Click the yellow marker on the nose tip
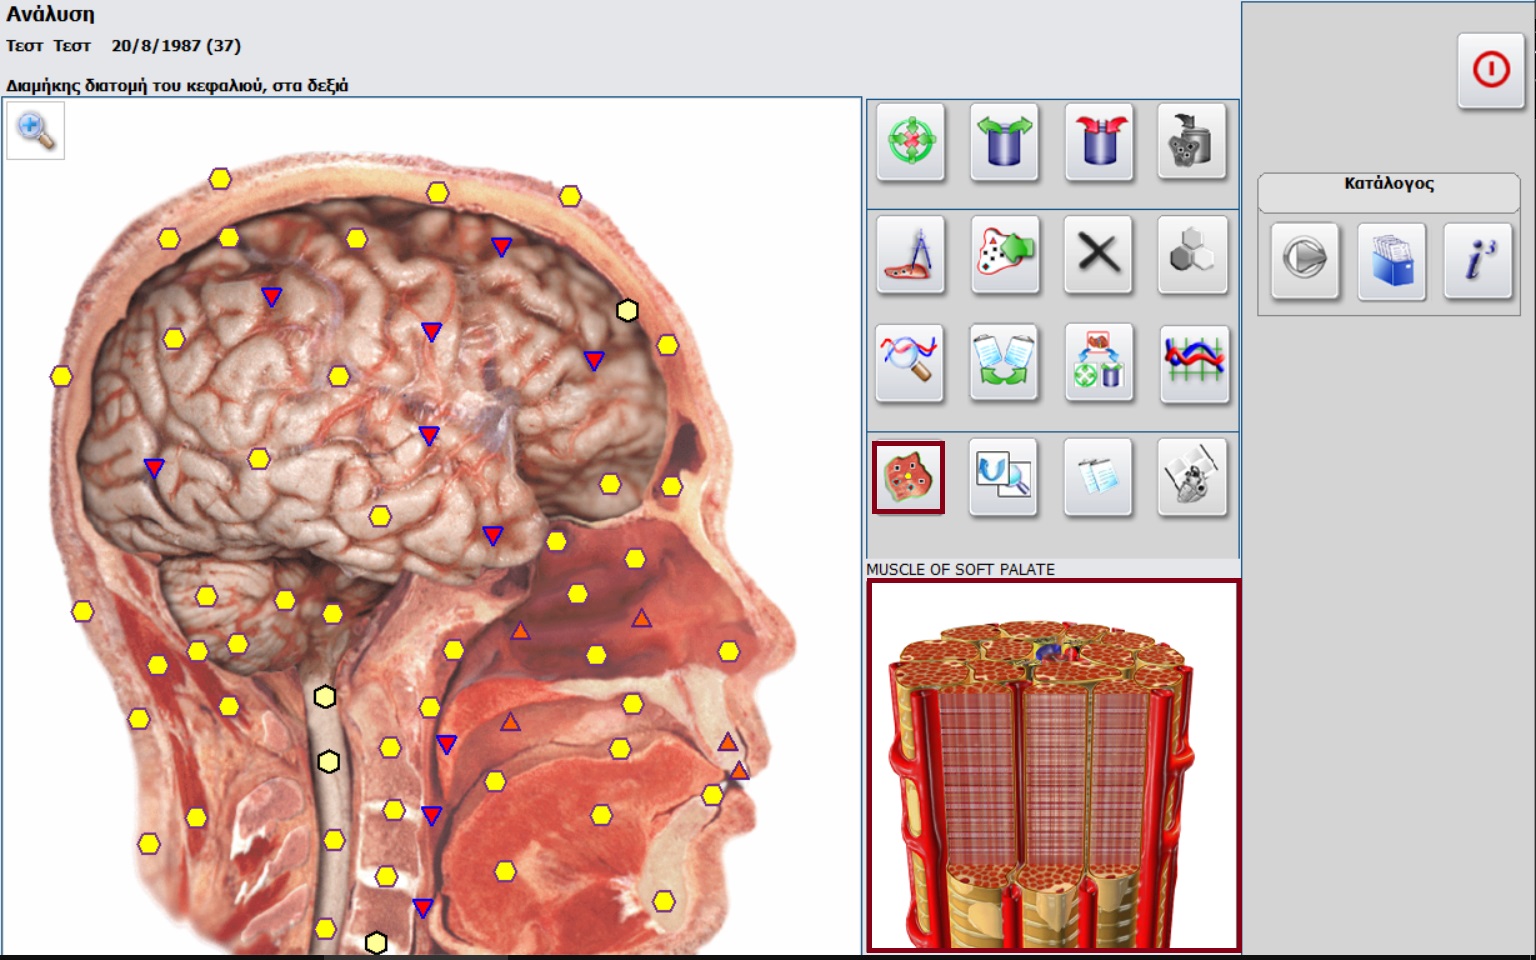Viewport: 1536px width, 960px height. coord(729,652)
